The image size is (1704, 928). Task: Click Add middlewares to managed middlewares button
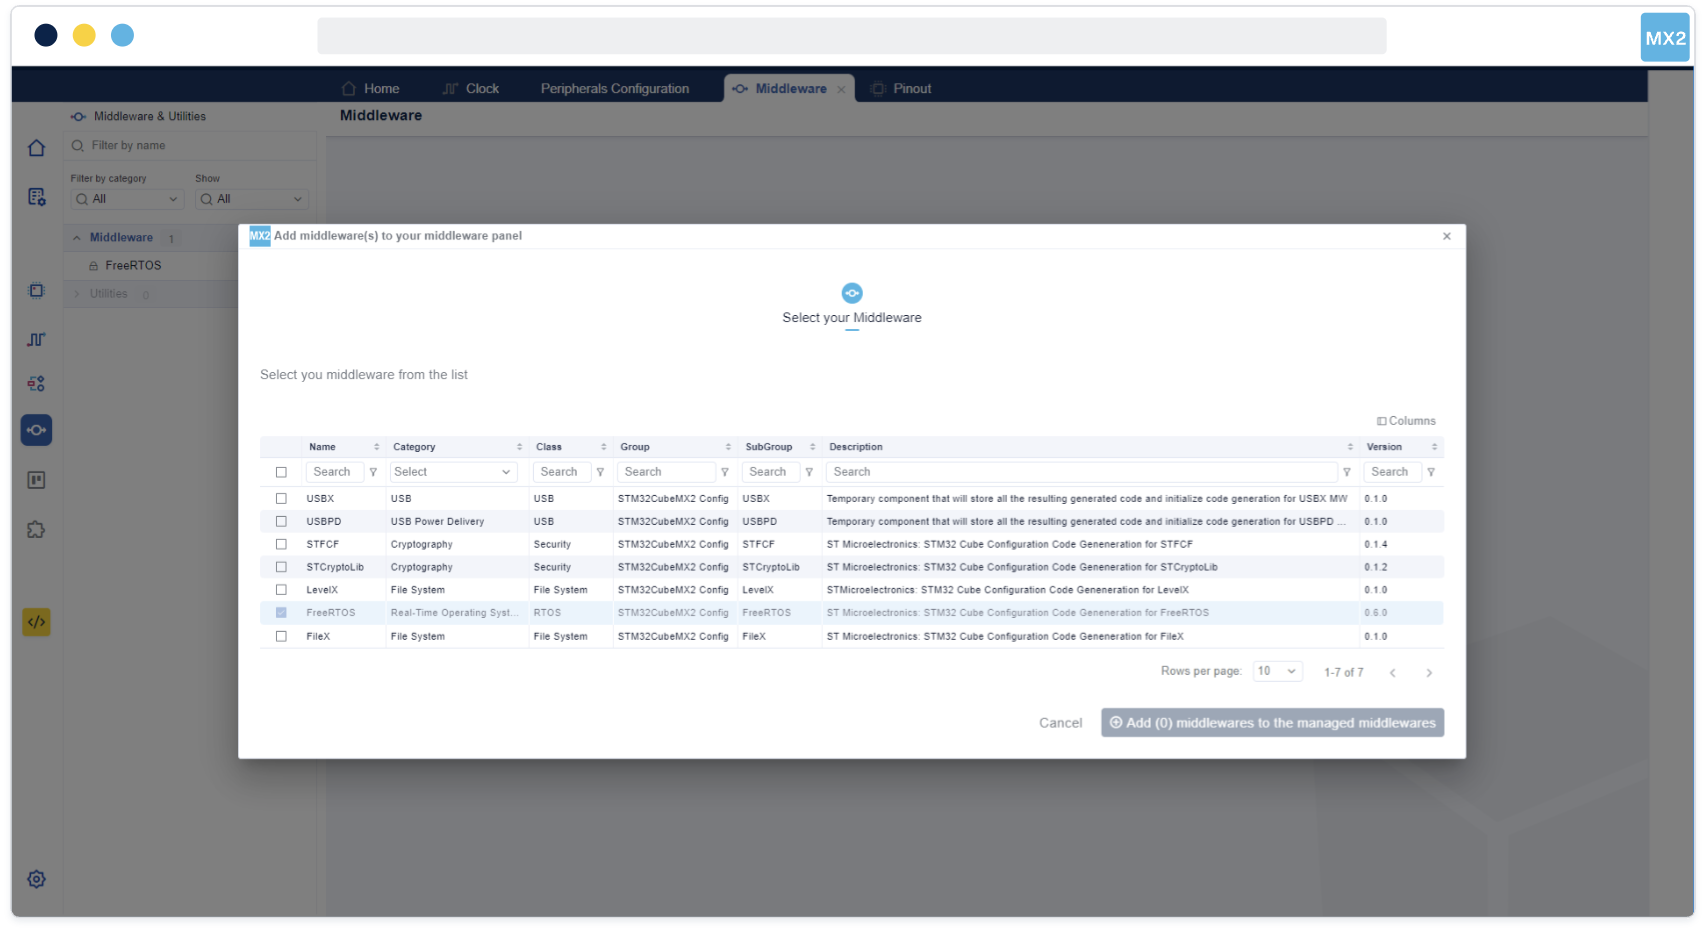(x=1272, y=723)
